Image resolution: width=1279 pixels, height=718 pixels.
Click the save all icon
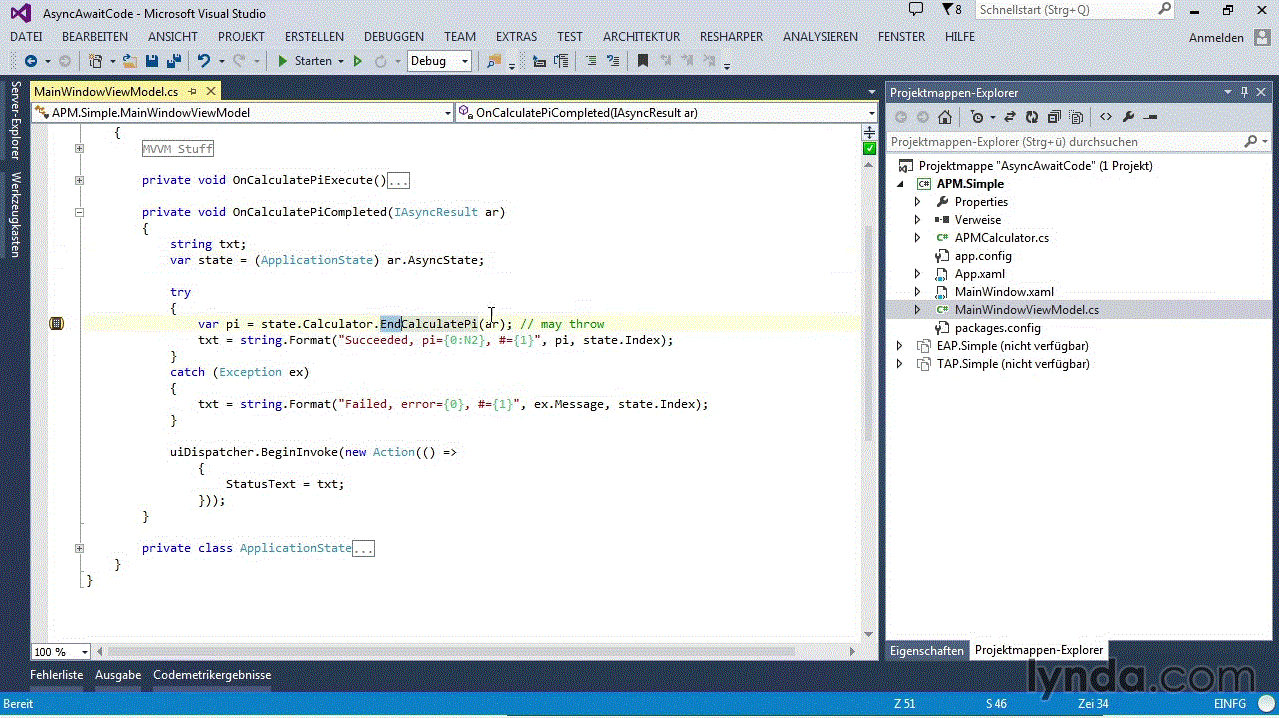(173, 61)
